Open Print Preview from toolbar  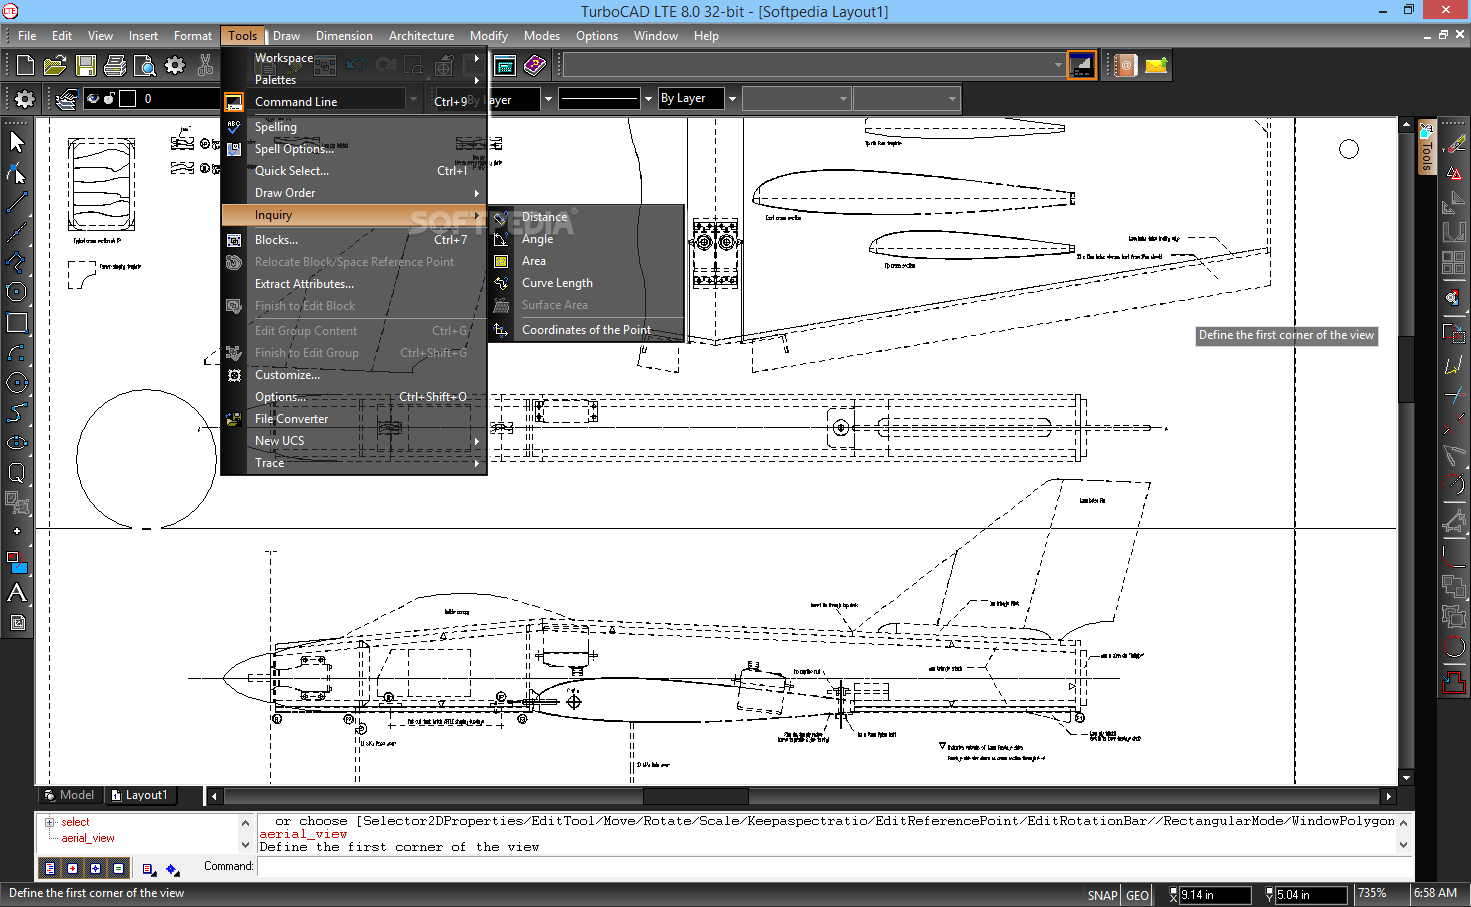(145, 66)
